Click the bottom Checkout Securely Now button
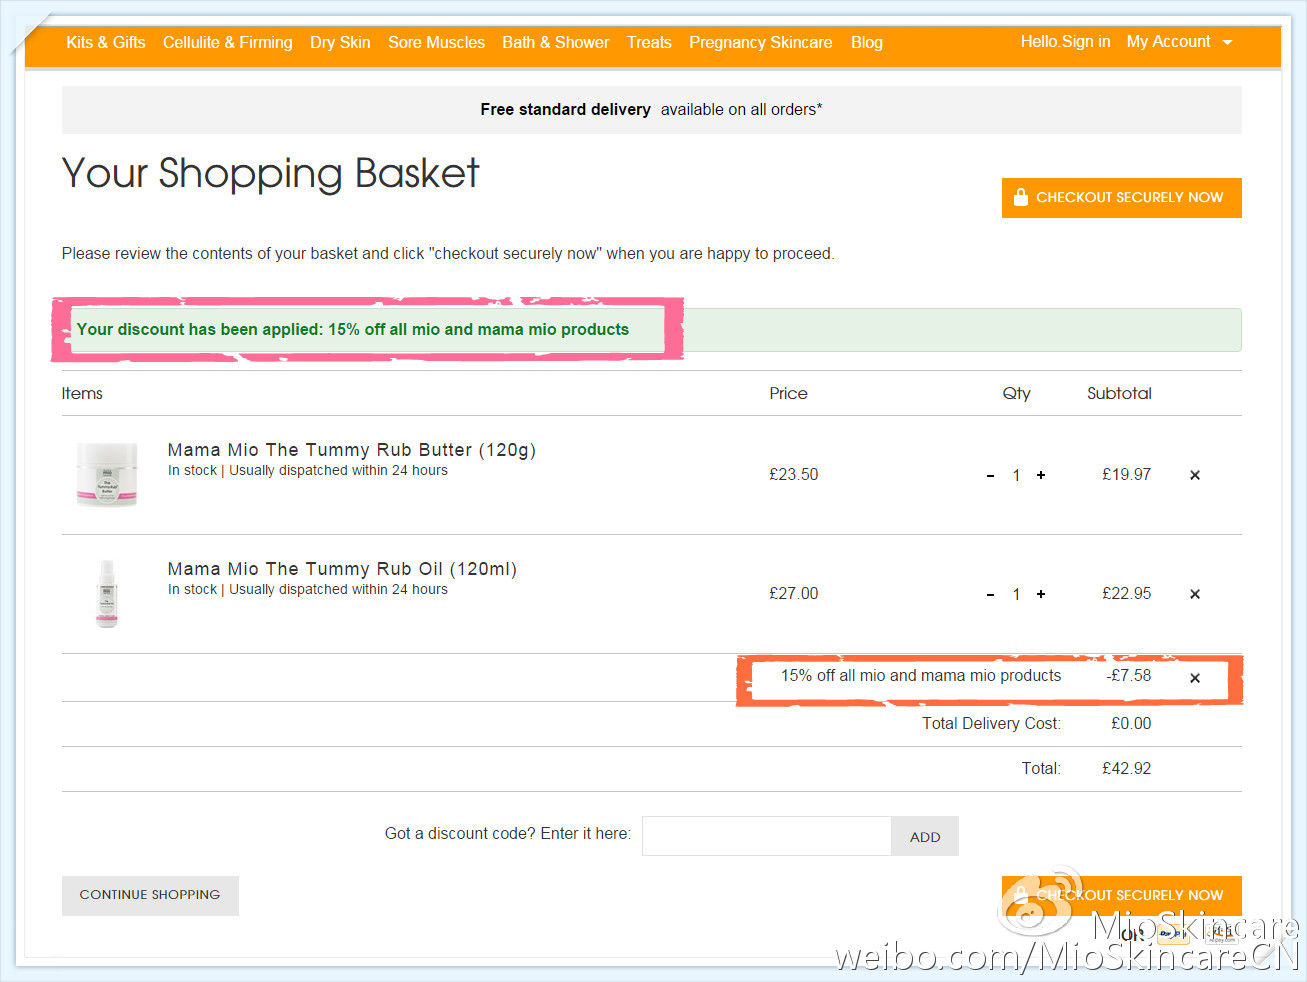The height and width of the screenshot is (982, 1307). (1122, 895)
